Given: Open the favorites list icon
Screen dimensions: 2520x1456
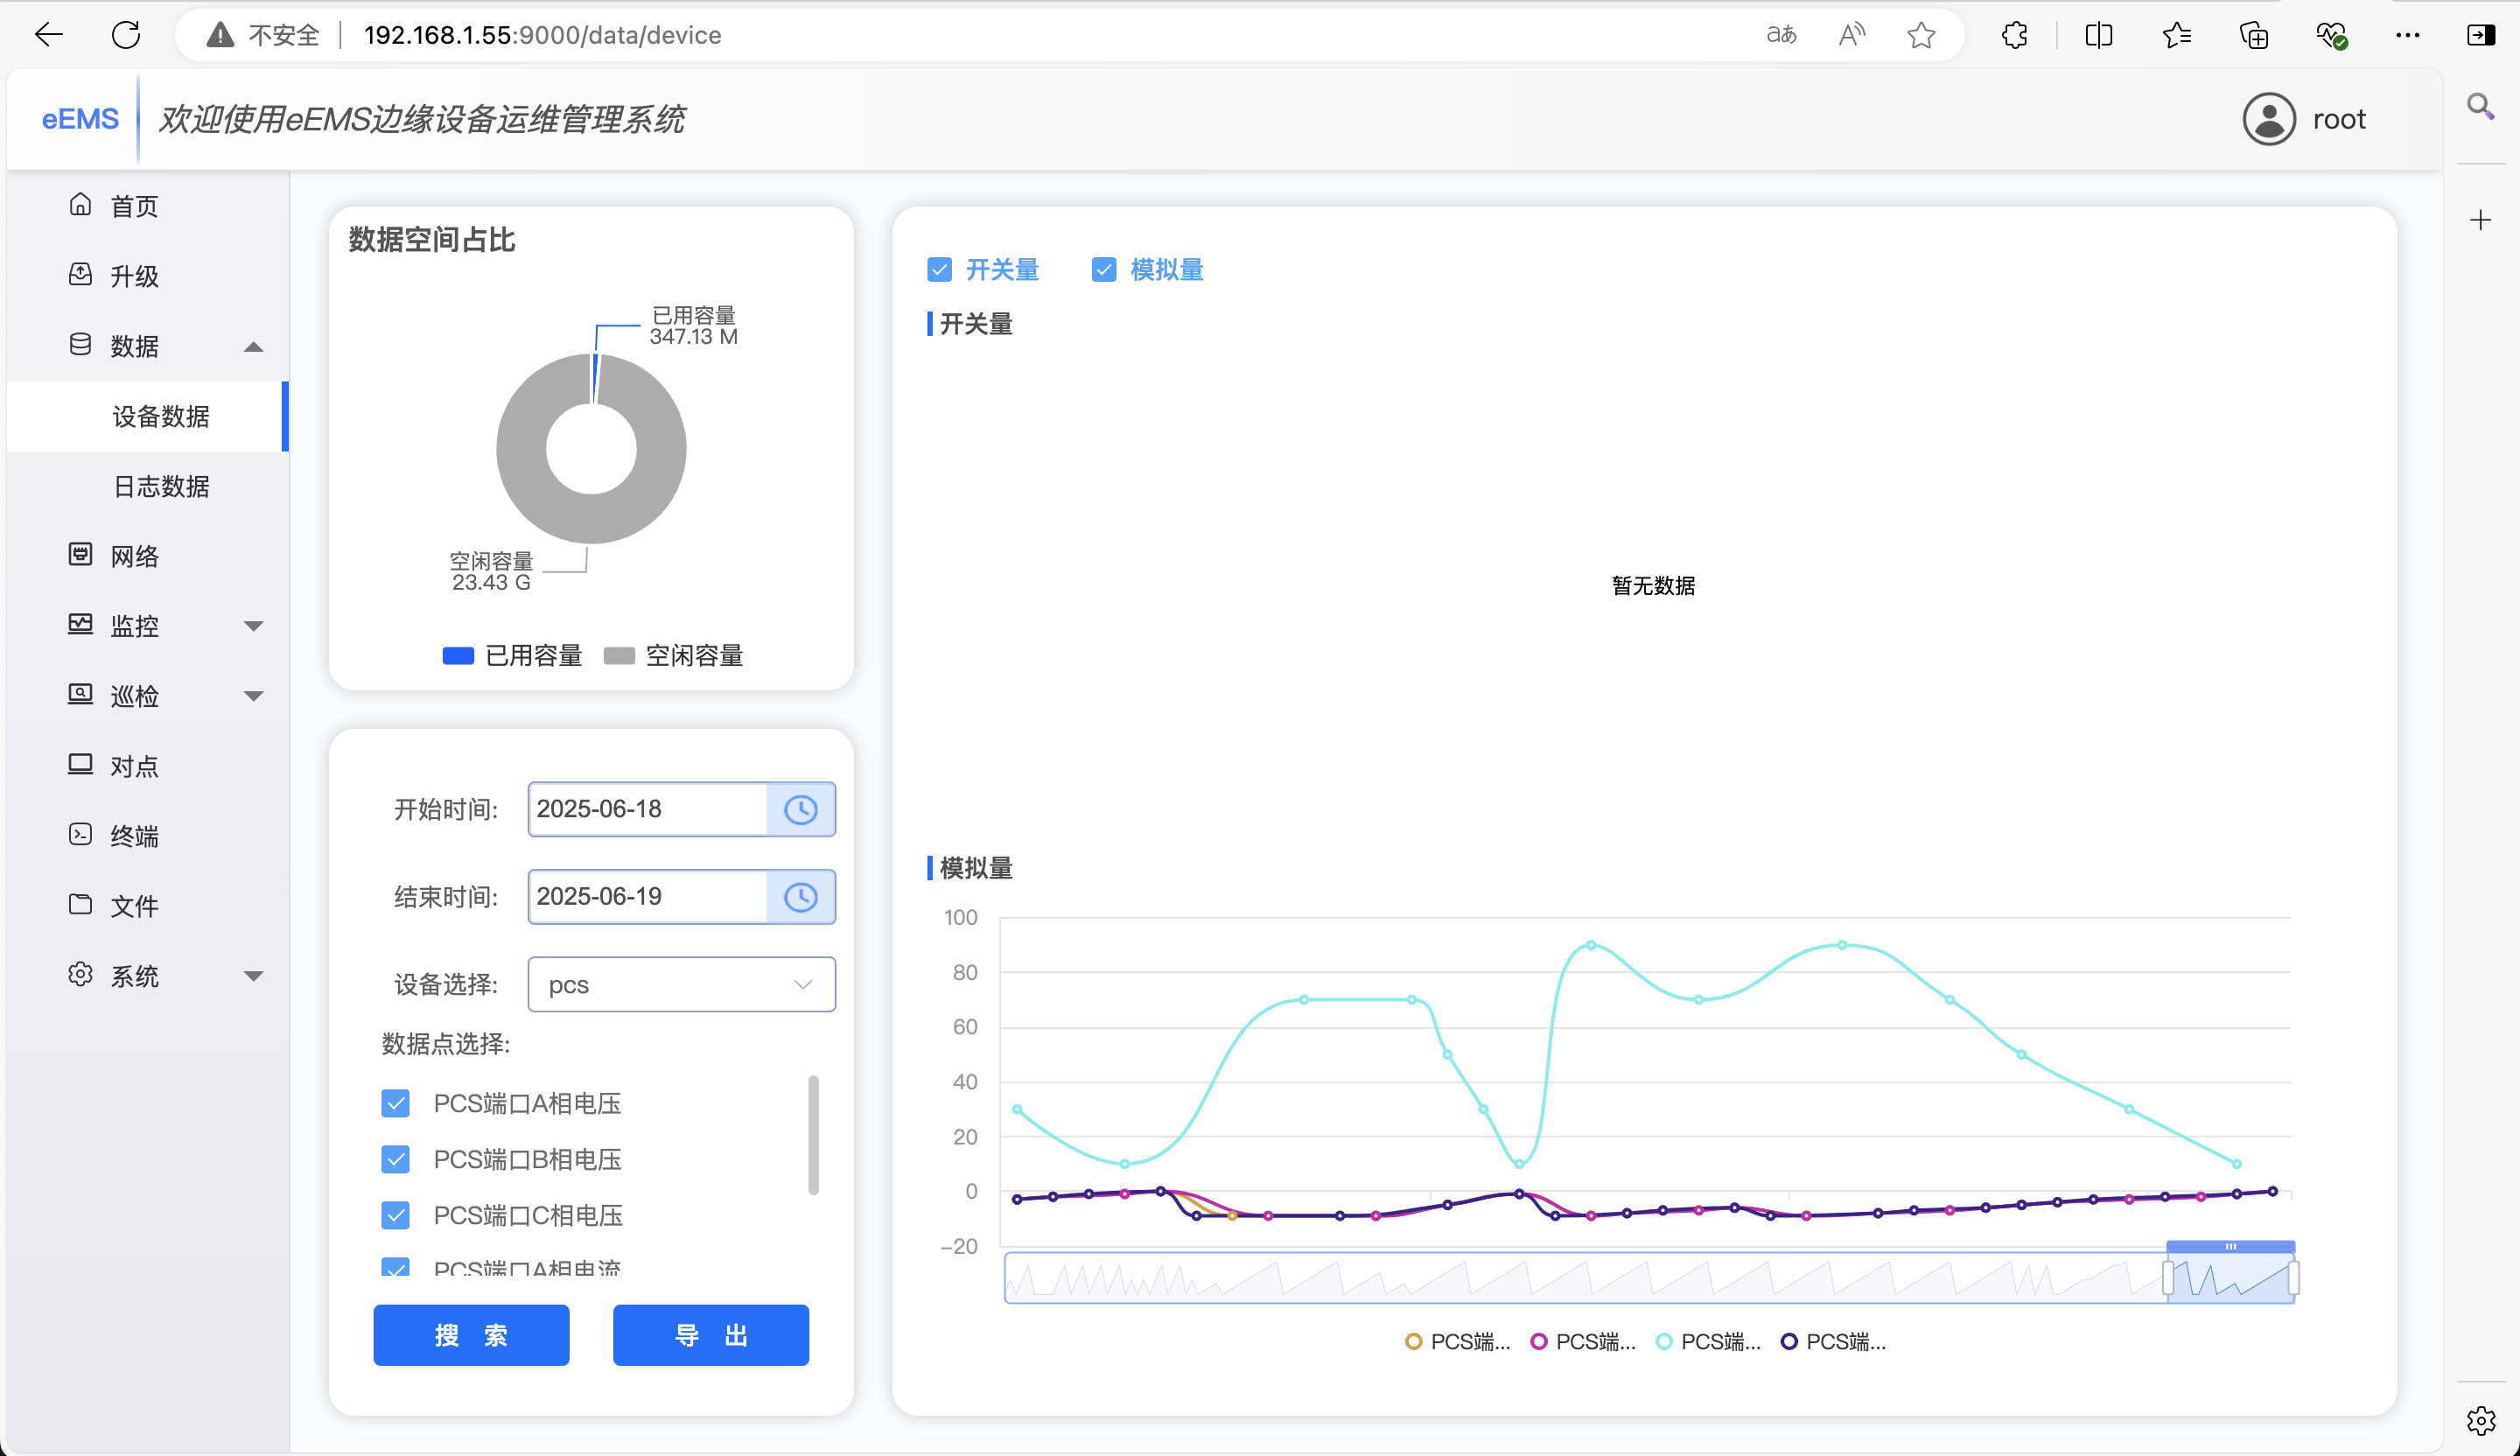Looking at the screenshot, I should point(2177,35).
